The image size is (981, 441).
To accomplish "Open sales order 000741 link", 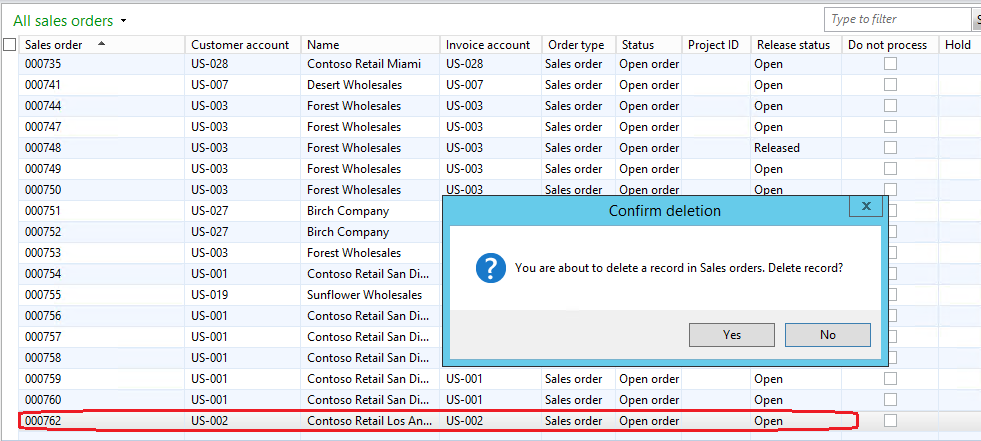I will tap(43, 85).
